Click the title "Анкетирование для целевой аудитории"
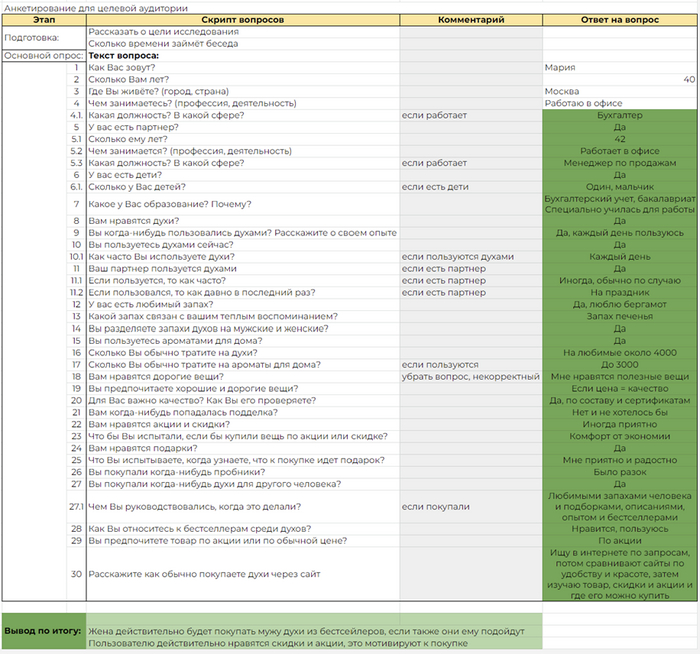 tap(95, 7)
